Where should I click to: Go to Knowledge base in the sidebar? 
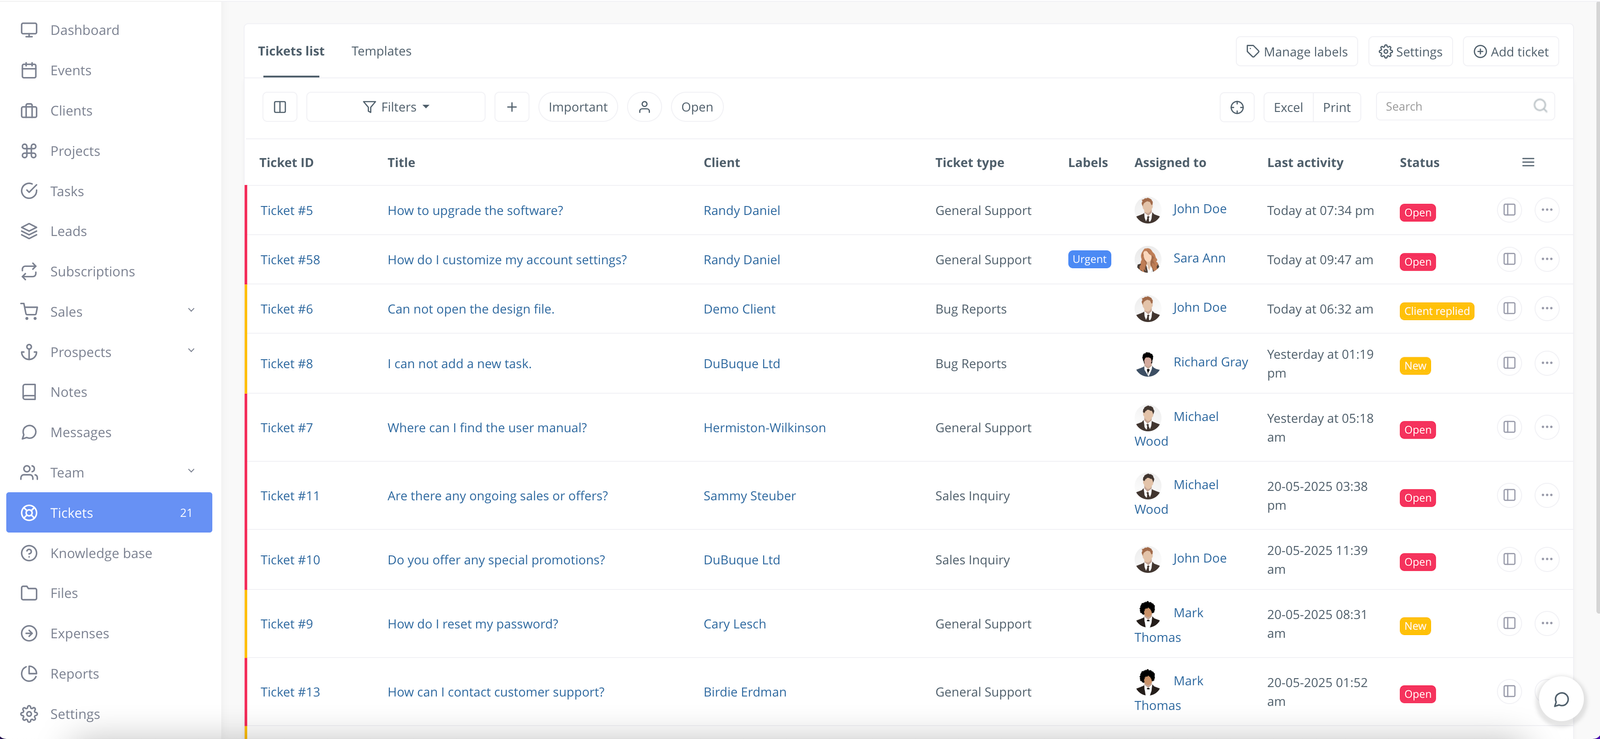[101, 553]
